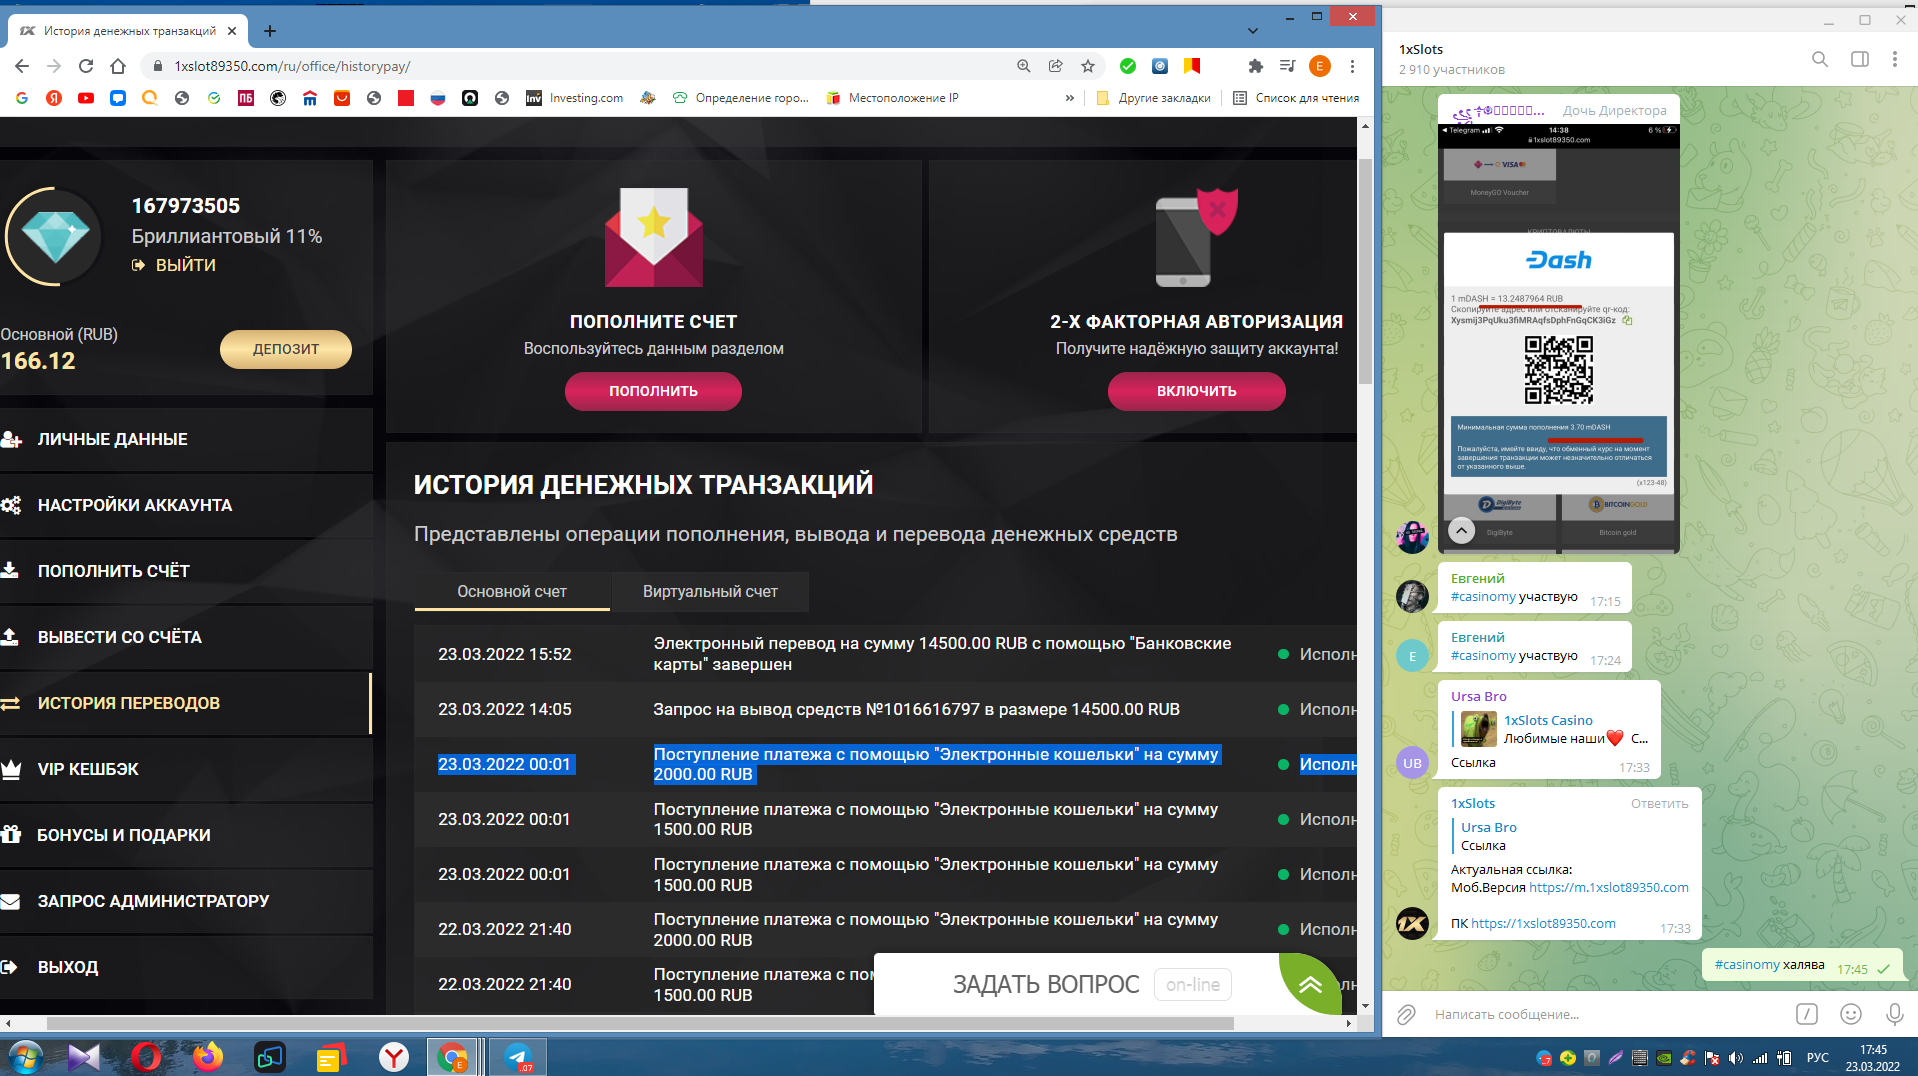Image resolution: width=1918 pixels, height=1076 pixels.
Task: Click the ДЕПОЗИТ button
Action: [x=285, y=349]
